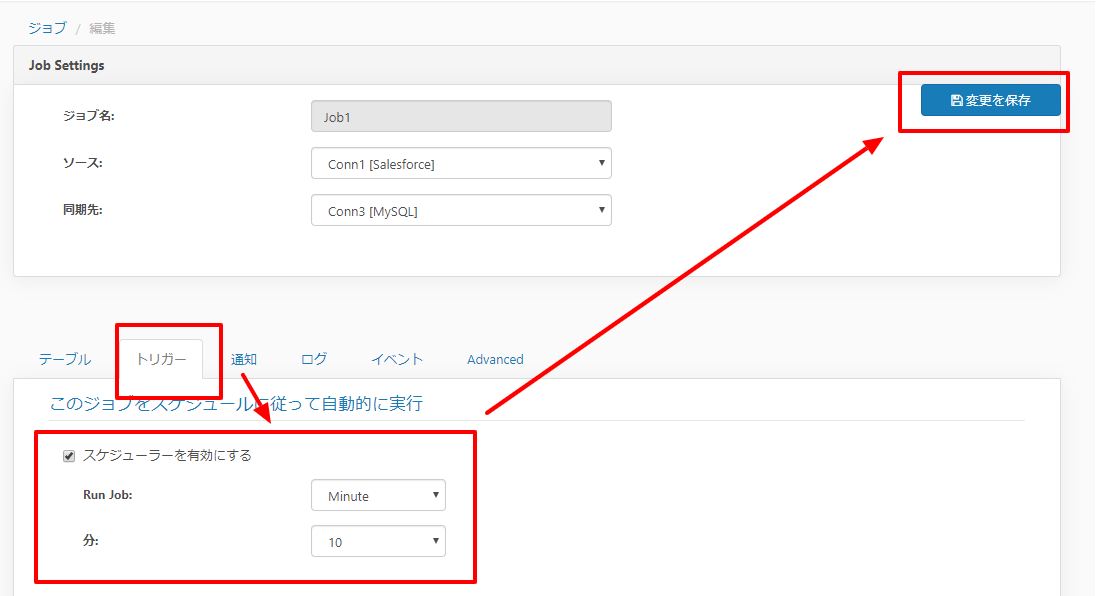The image size is (1096, 596).
Task: Click the ジョブ名 field showing Job1
Action: tap(461, 116)
